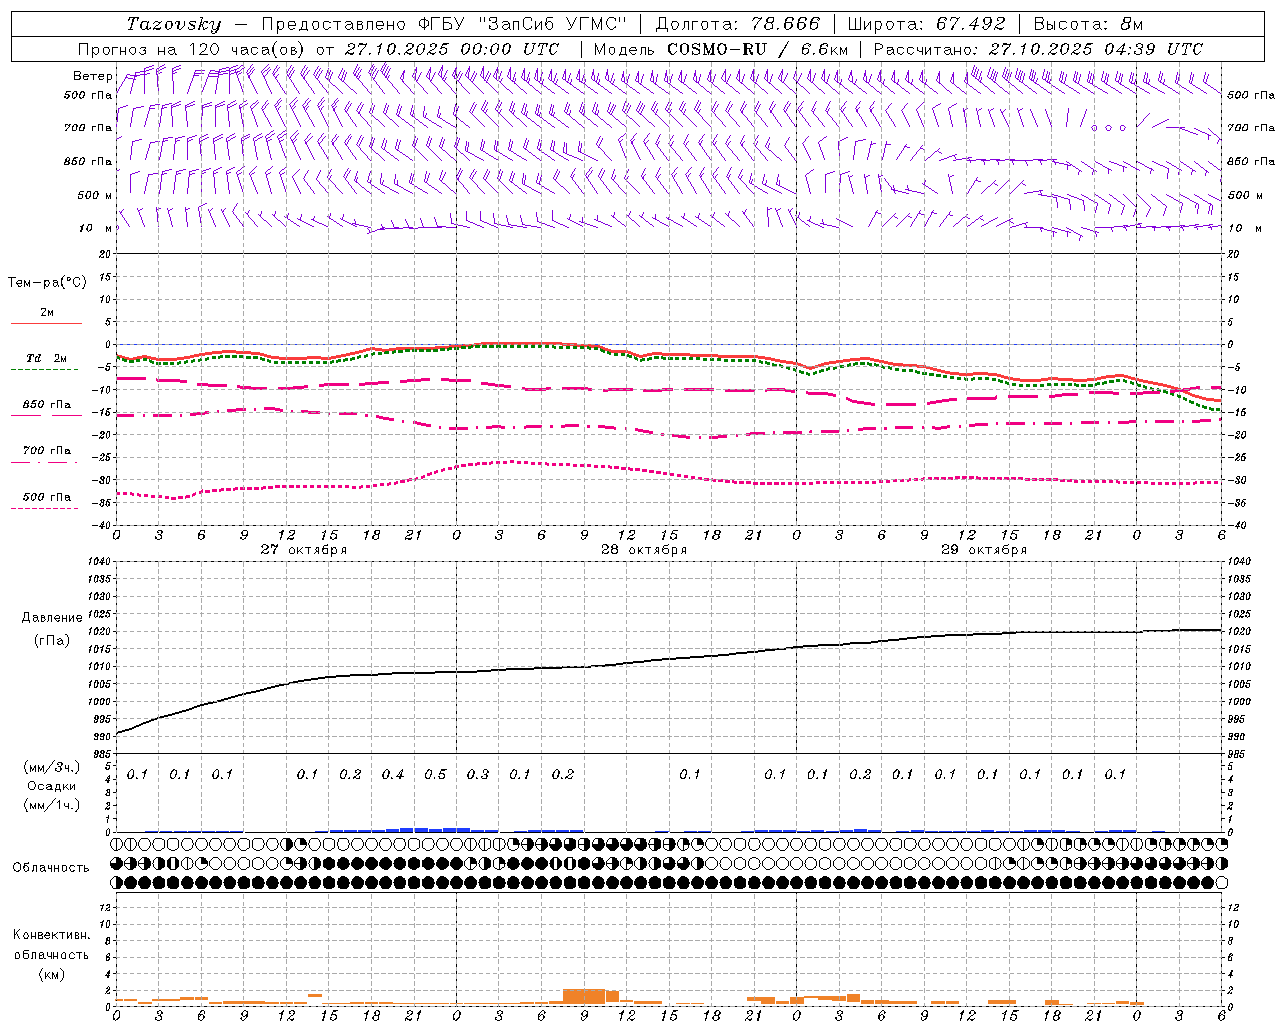Click the (мм/1ч.) precipitation unit label
The image size is (1280, 1024).
(51, 805)
